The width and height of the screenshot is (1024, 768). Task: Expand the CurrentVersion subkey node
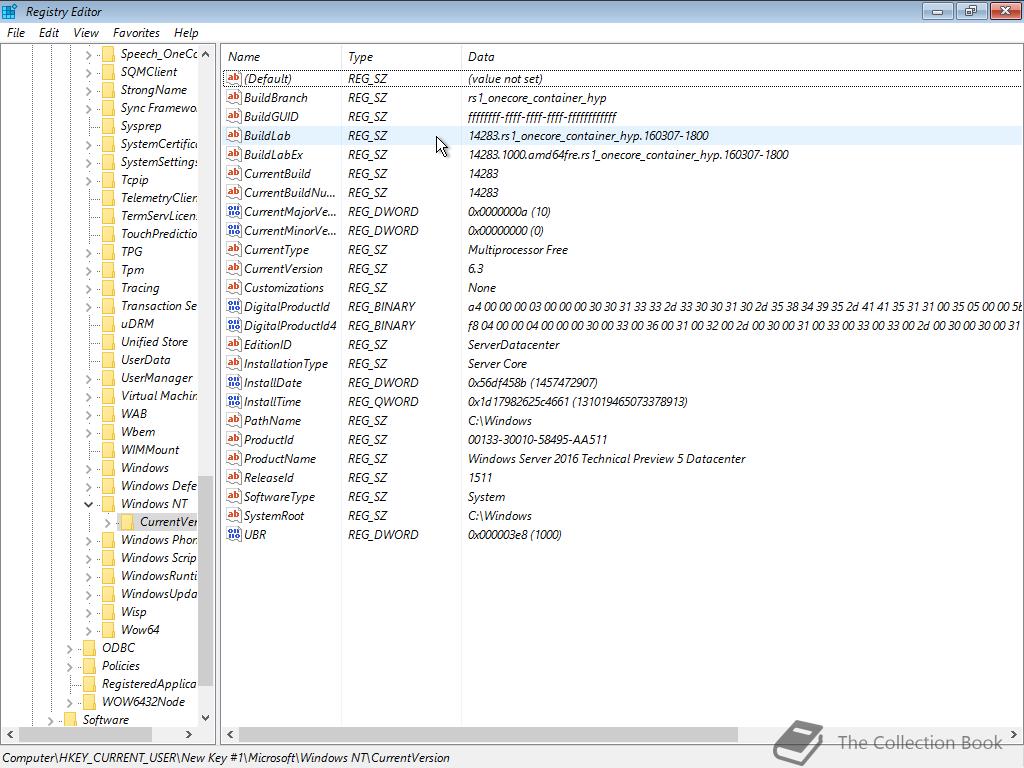[108, 522]
